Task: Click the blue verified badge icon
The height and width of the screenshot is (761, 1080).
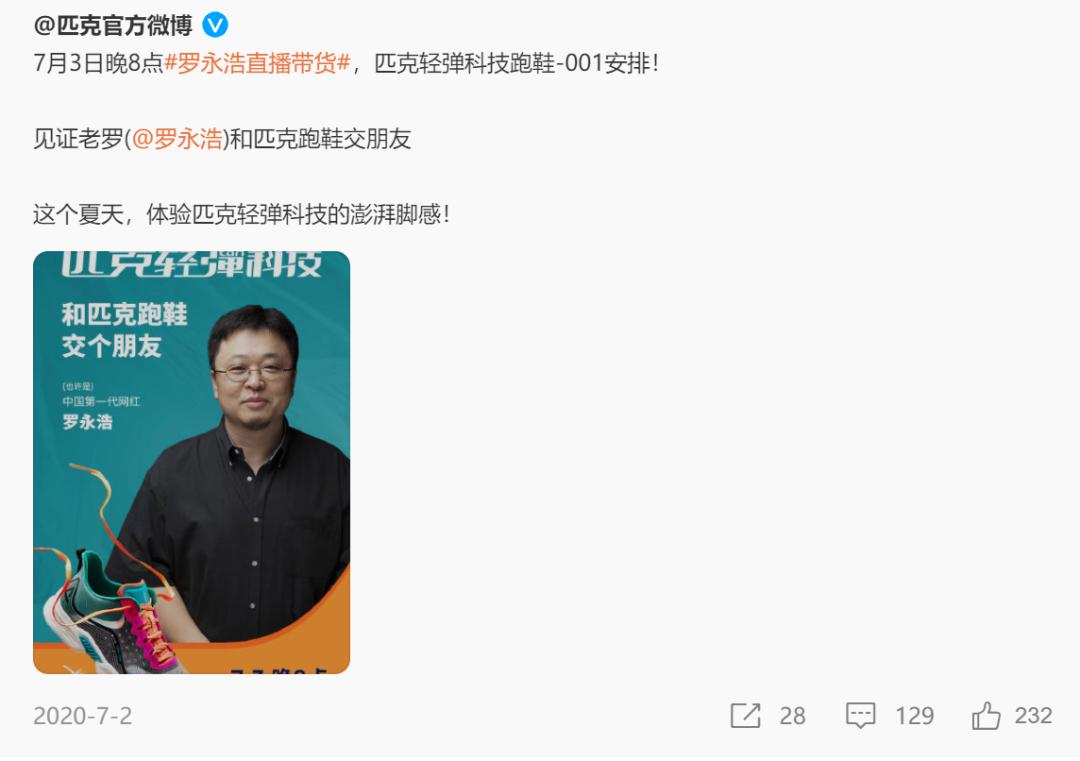Action: click(215, 25)
